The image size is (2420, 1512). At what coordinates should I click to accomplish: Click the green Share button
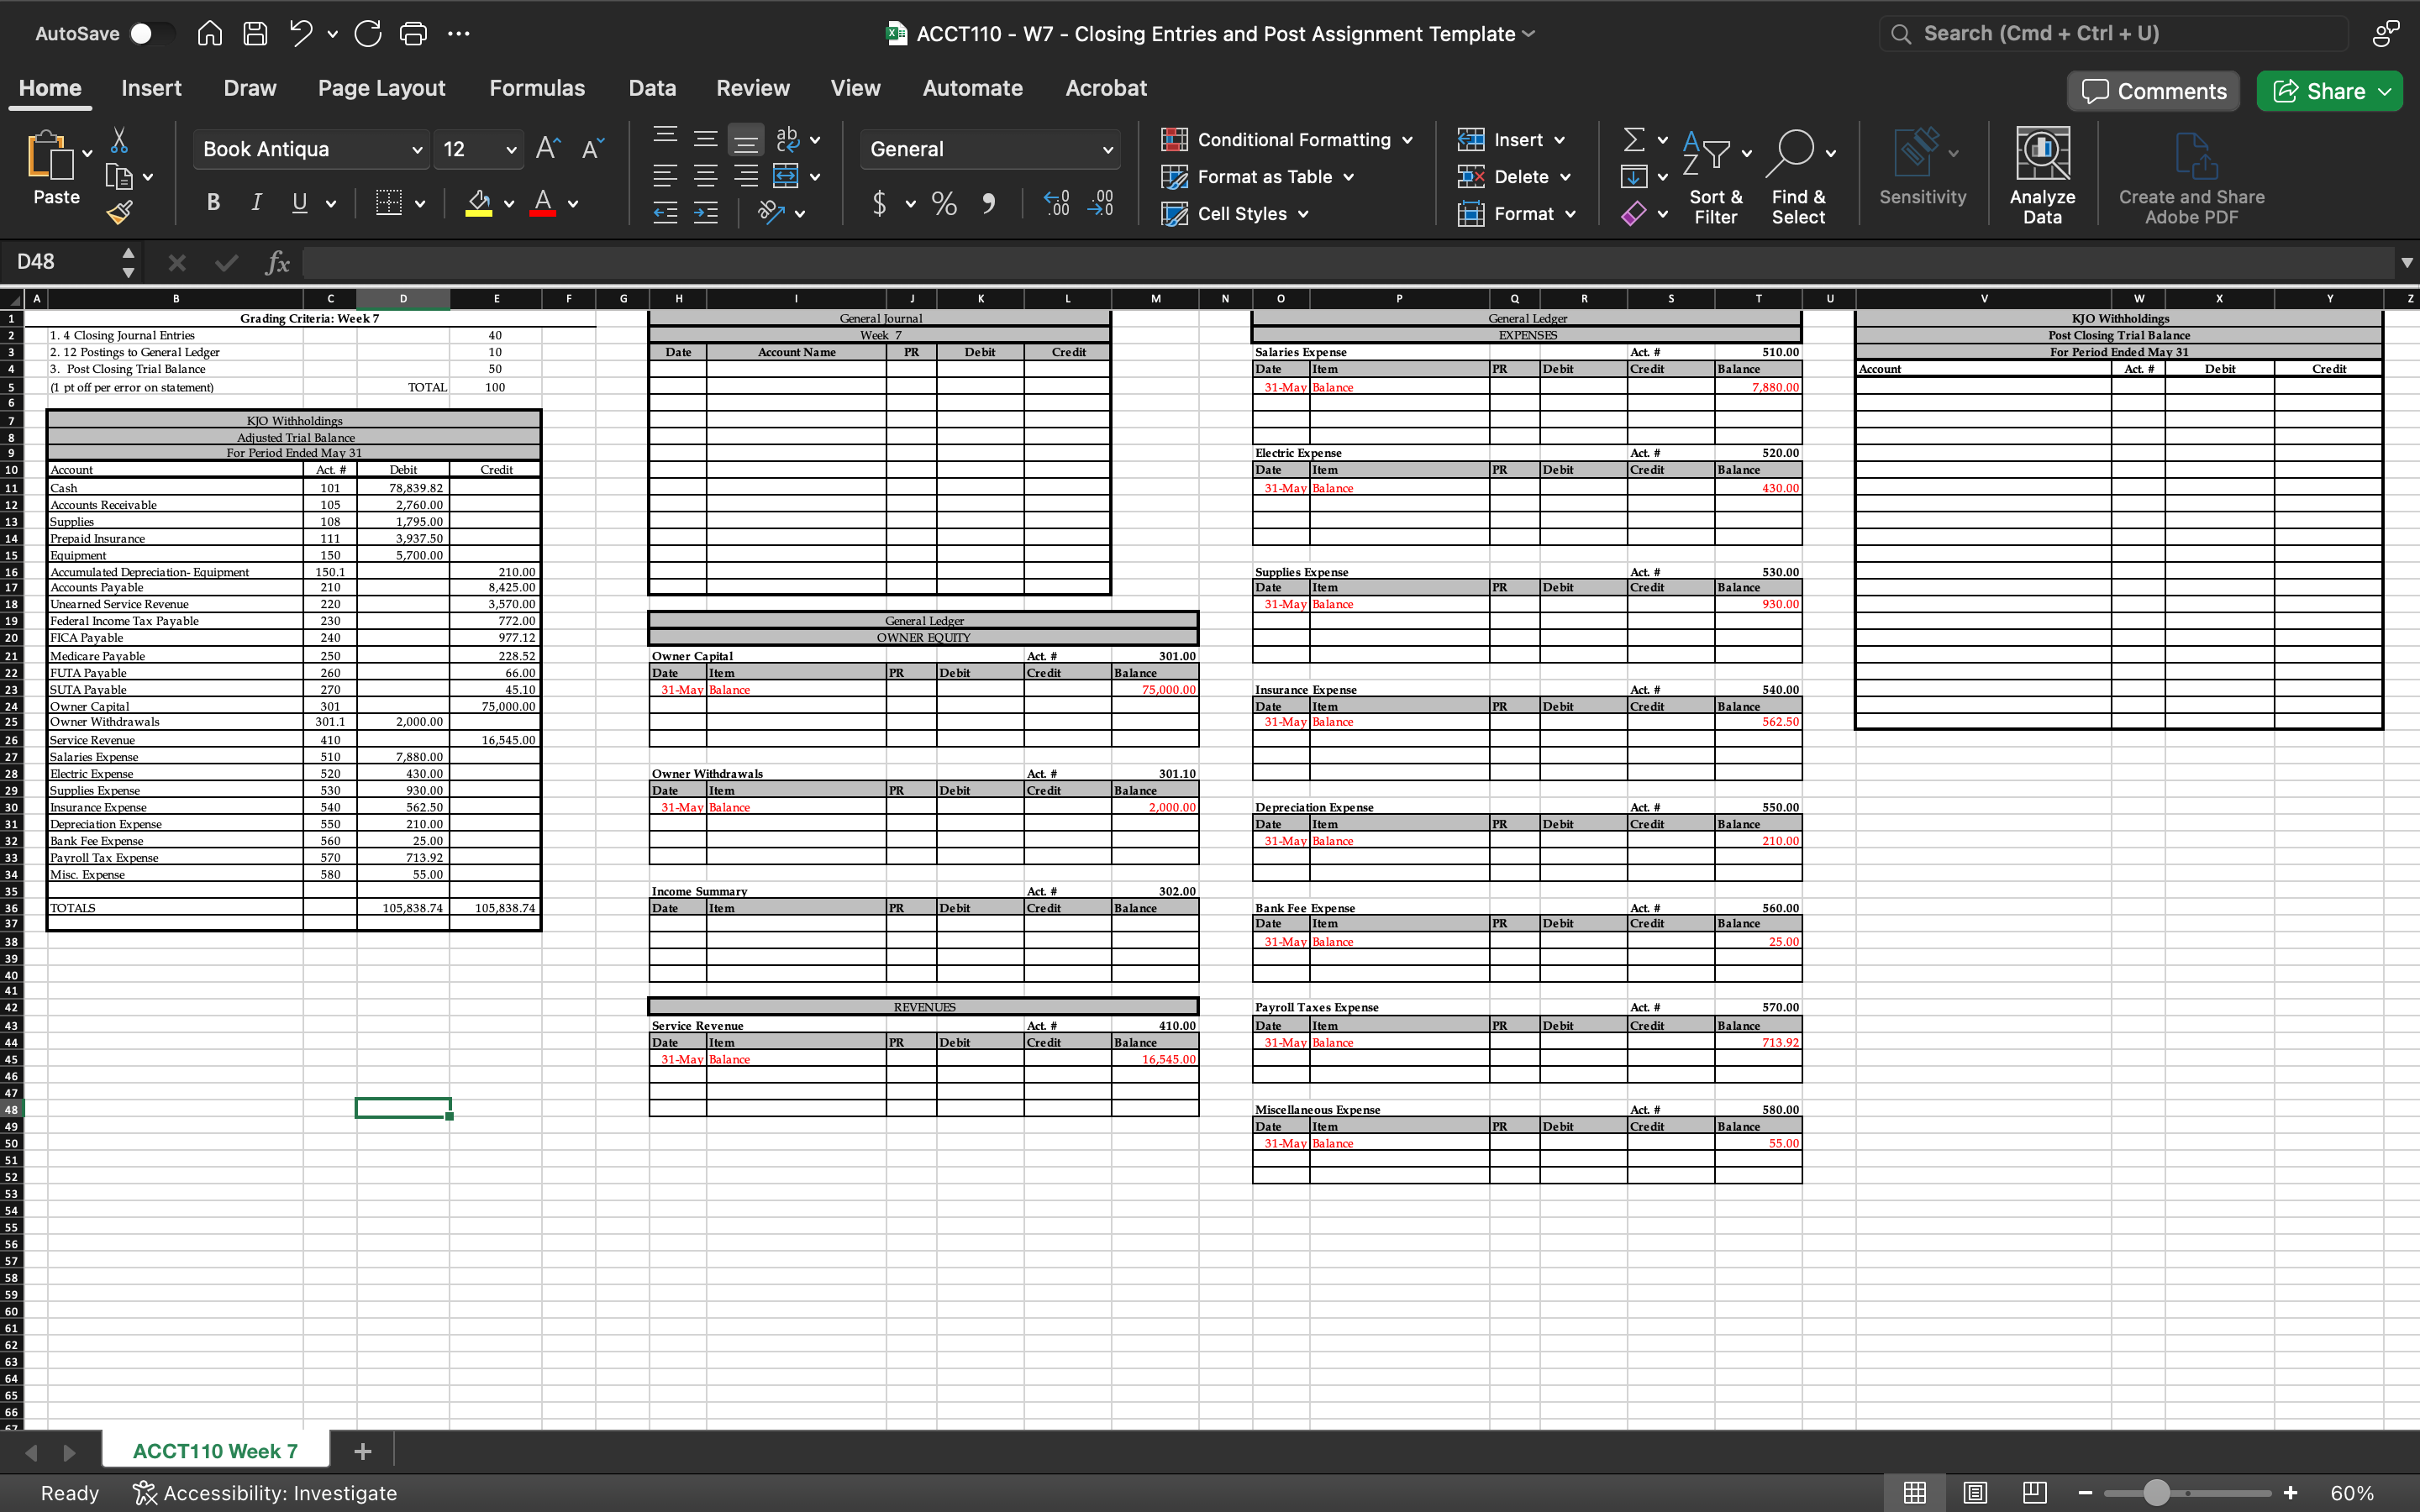[x=2329, y=91]
